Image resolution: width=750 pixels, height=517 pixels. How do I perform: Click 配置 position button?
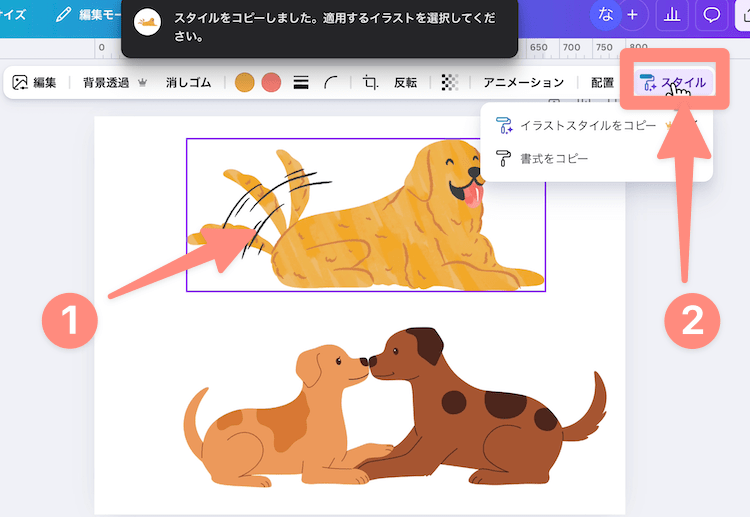coord(602,83)
